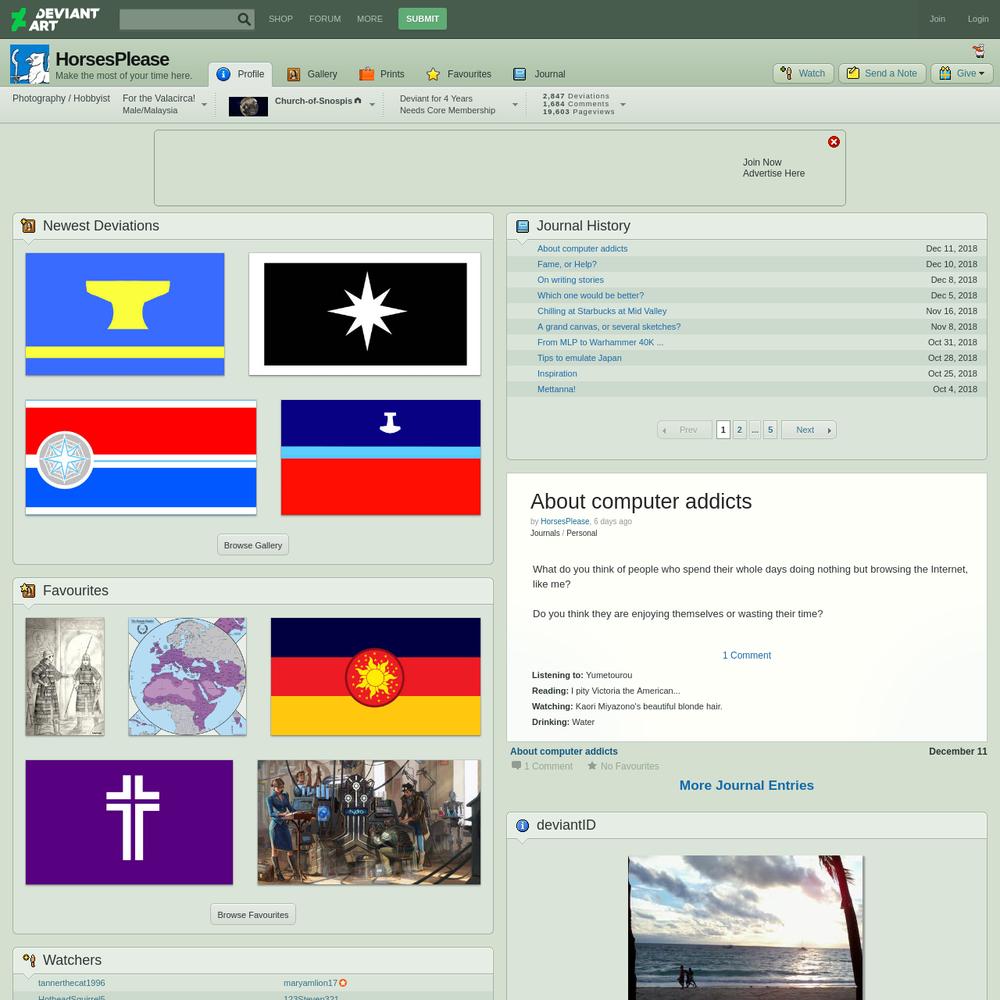Click the Journal book icon
This screenshot has height=1000, width=1000.
[x=520, y=75]
